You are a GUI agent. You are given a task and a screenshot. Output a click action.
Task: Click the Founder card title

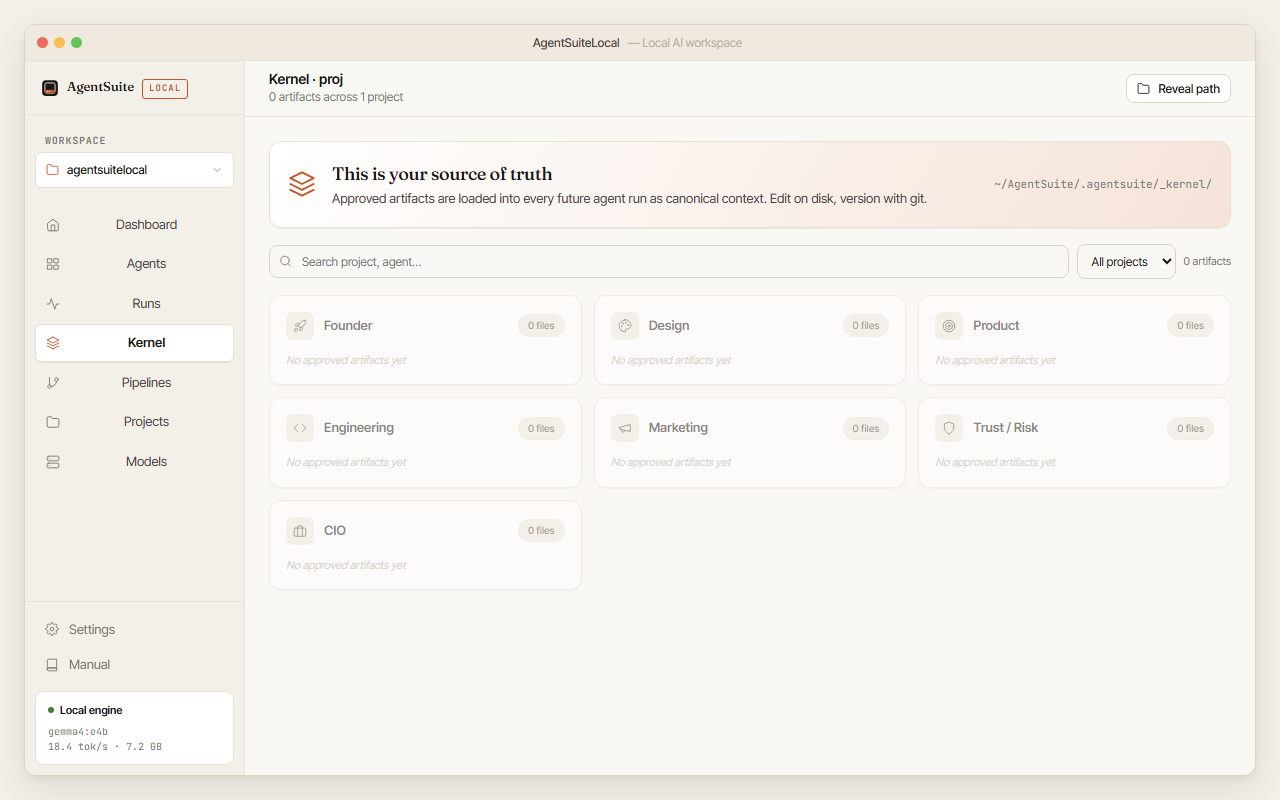(x=348, y=326)
